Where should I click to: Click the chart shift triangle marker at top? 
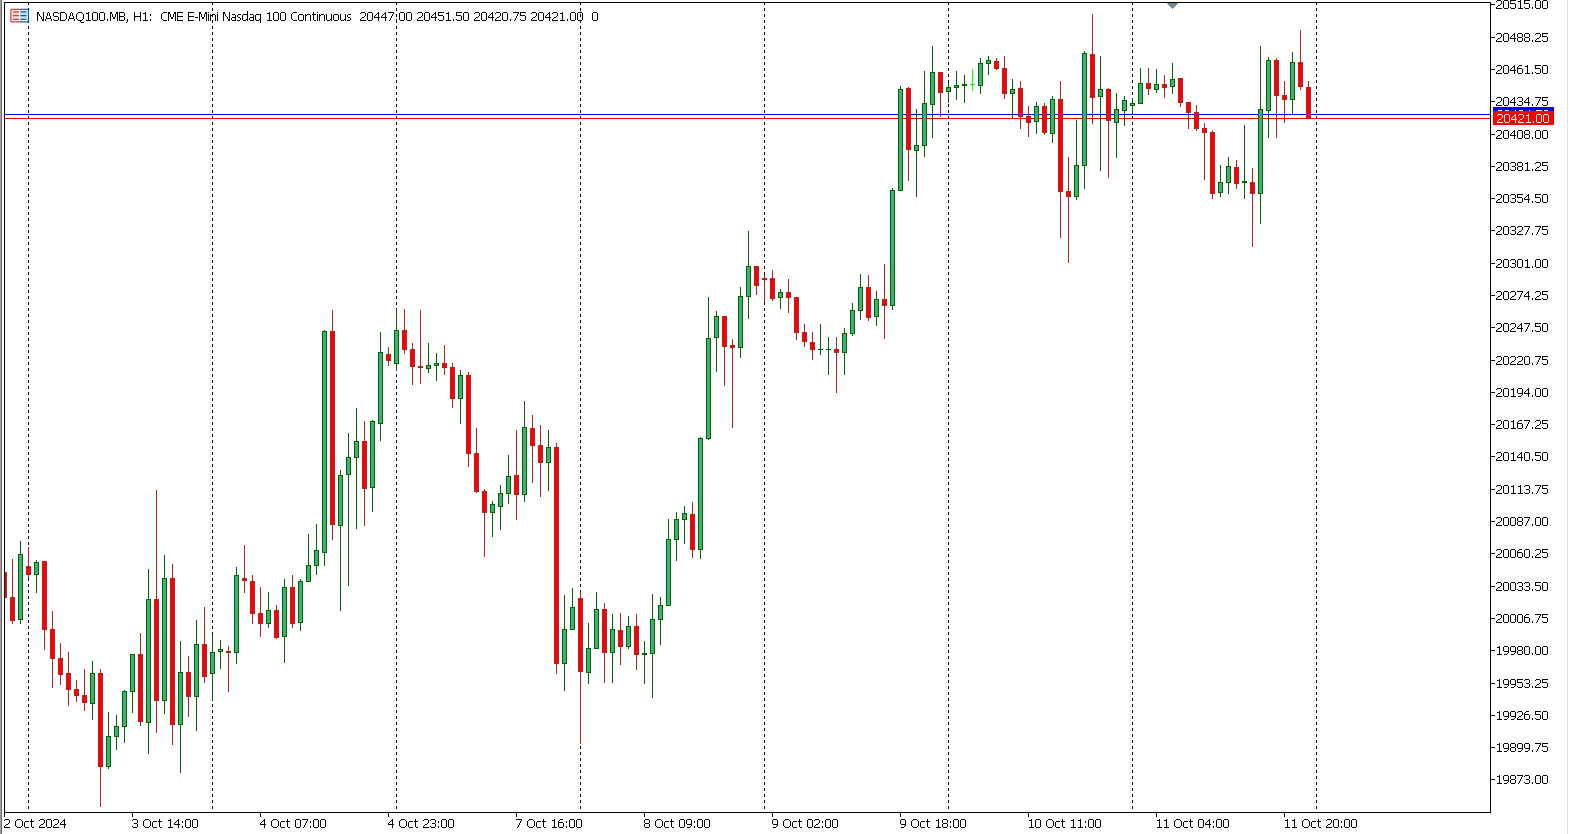[1173, 6]
